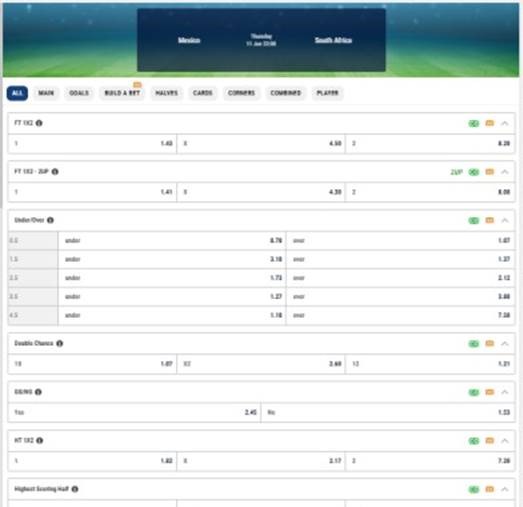Pick outcome 2 in FT 1X2 - 2UP
The height and width of the screenshot is (507, 523).
(430, 192)
